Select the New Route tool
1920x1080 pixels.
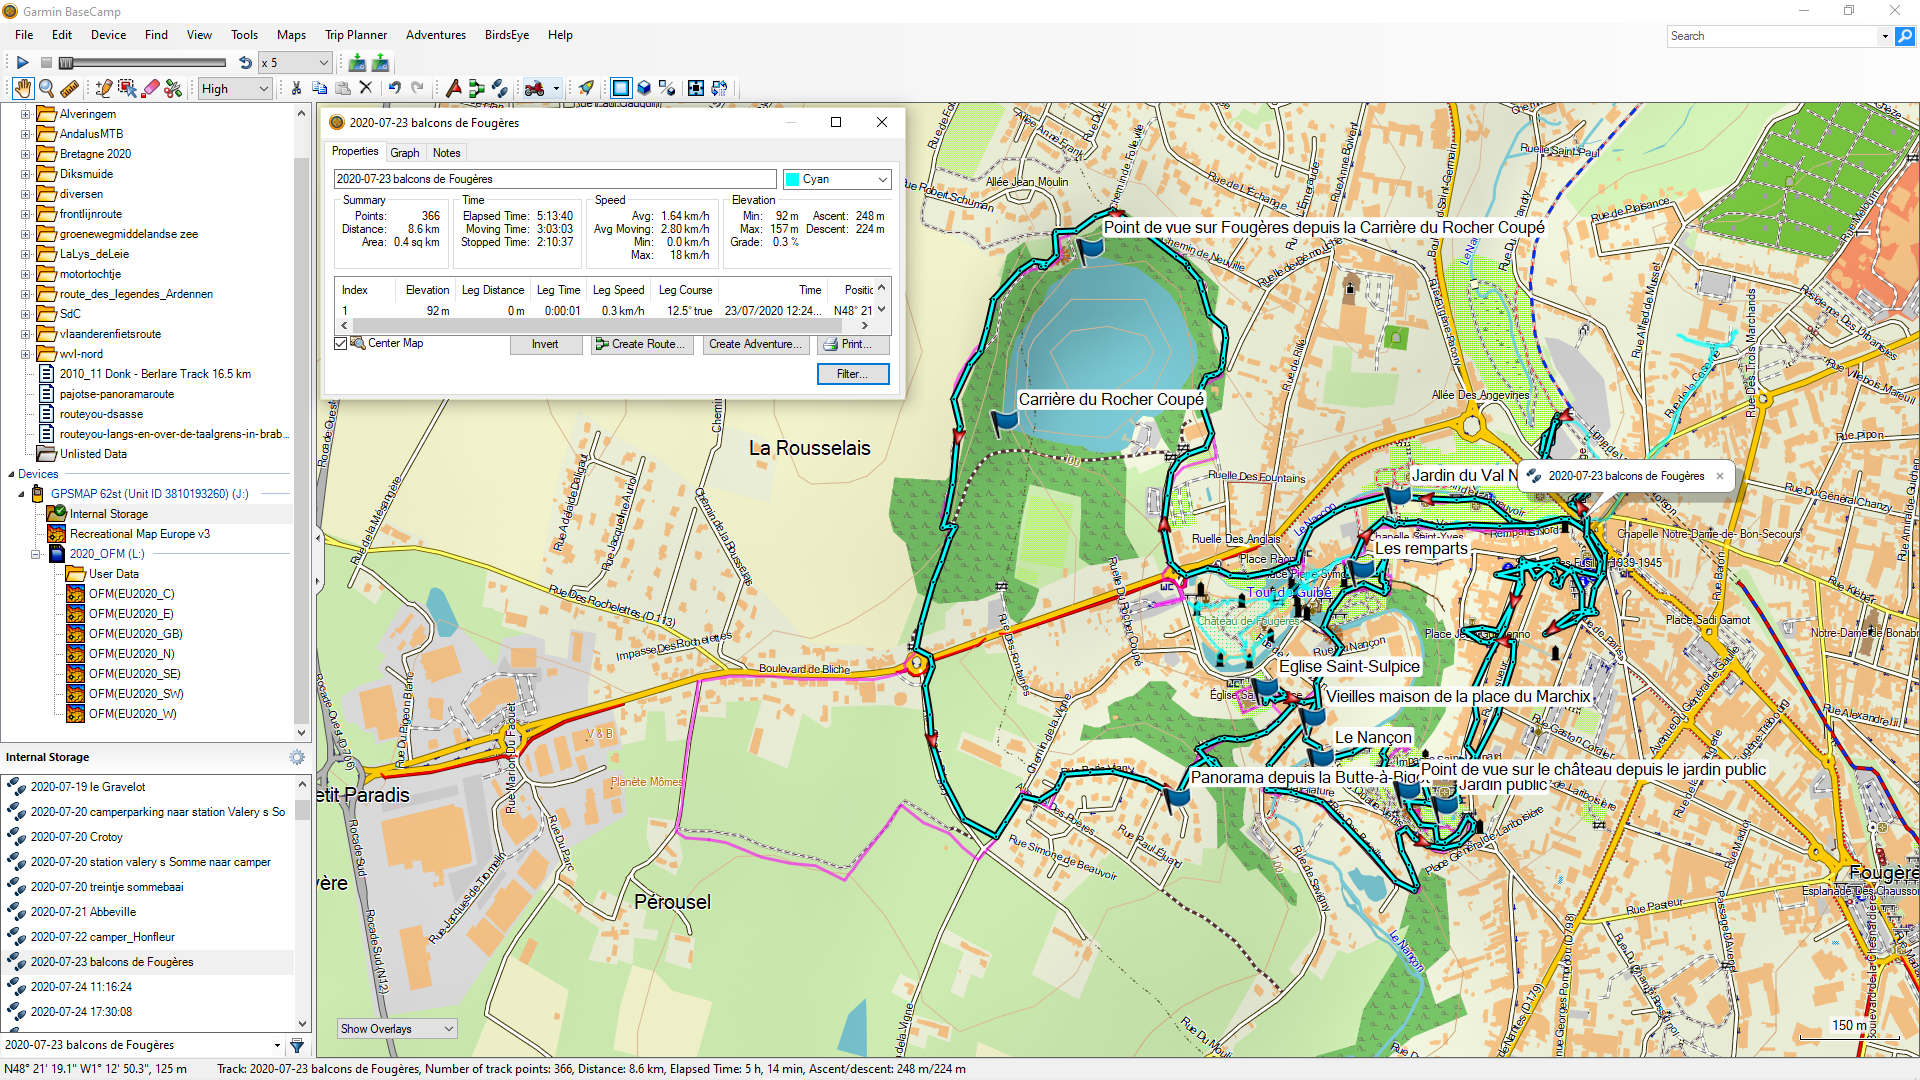pos(477,88)
